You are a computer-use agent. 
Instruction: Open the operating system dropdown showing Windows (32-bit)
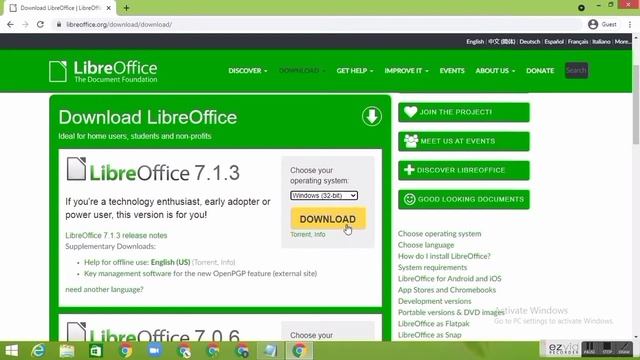pyautogui.click(x=324, y=196)
